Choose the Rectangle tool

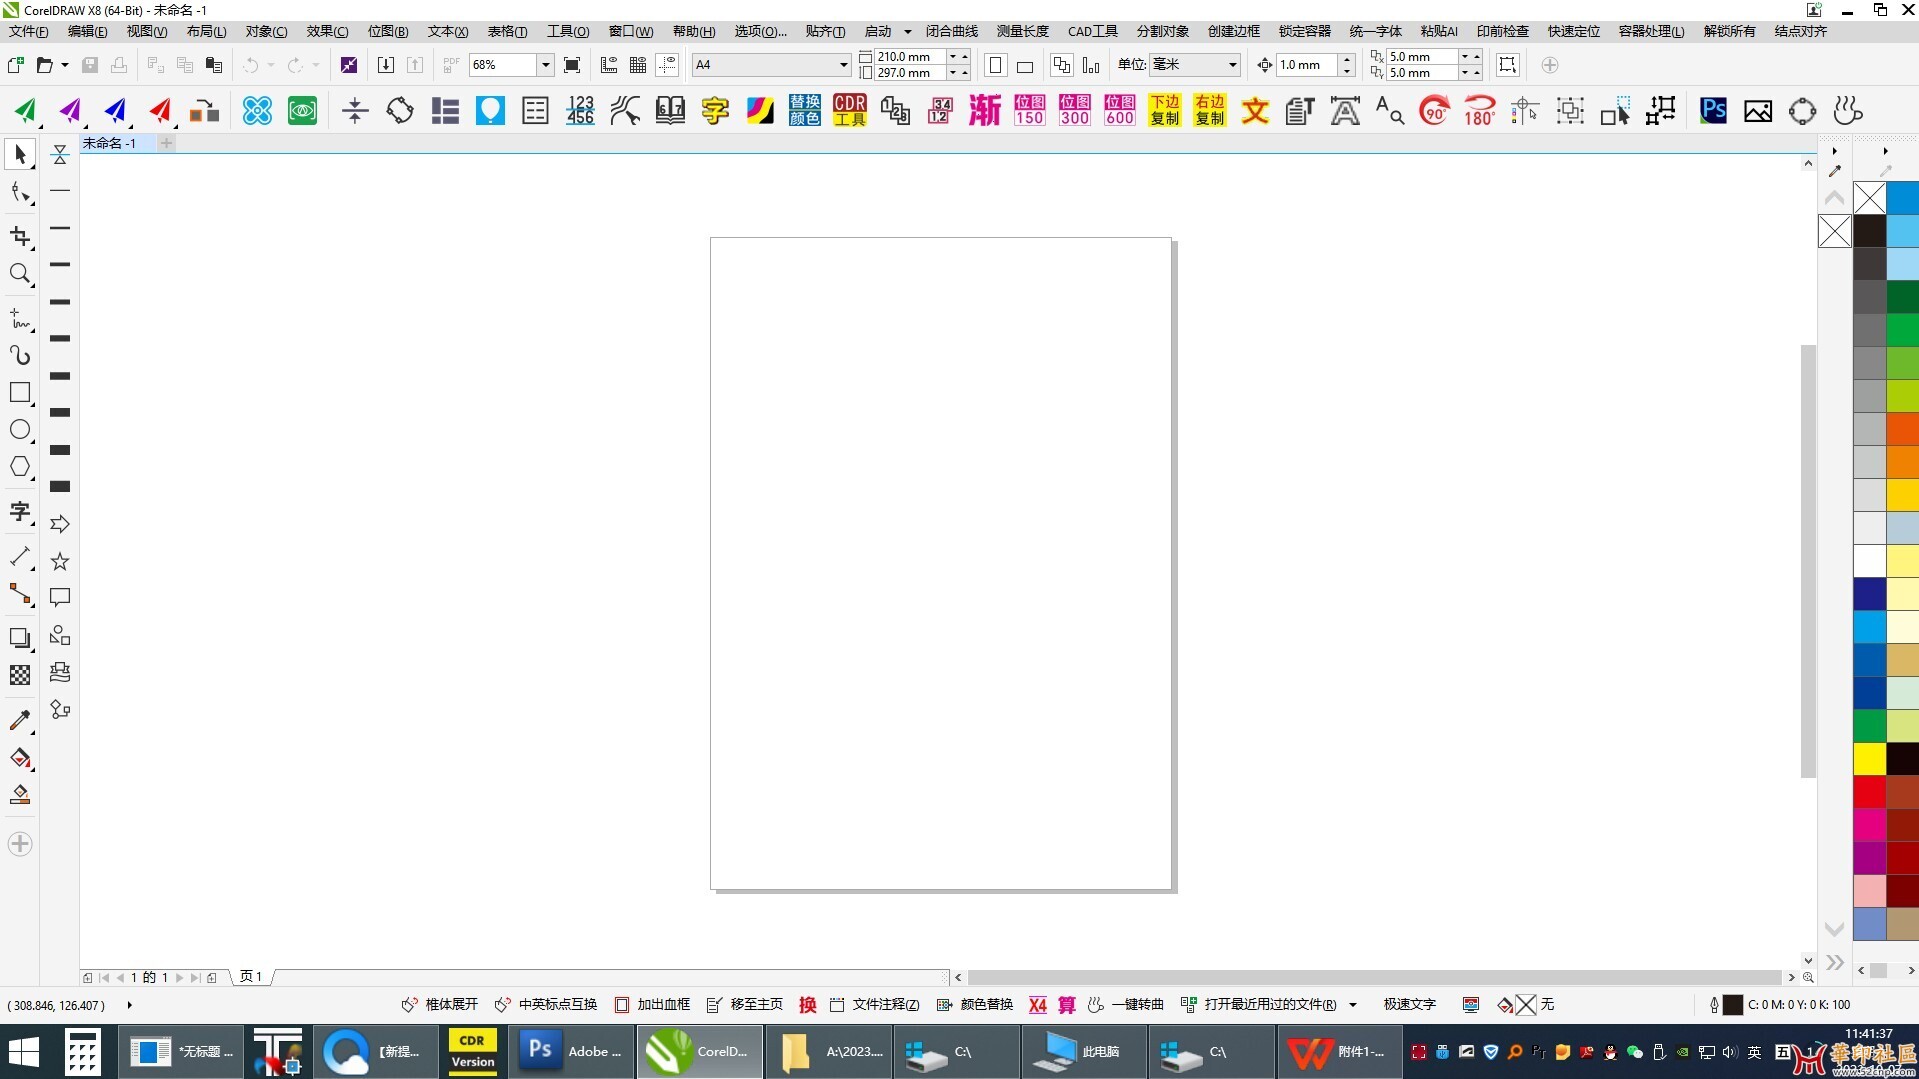(20, 393)
